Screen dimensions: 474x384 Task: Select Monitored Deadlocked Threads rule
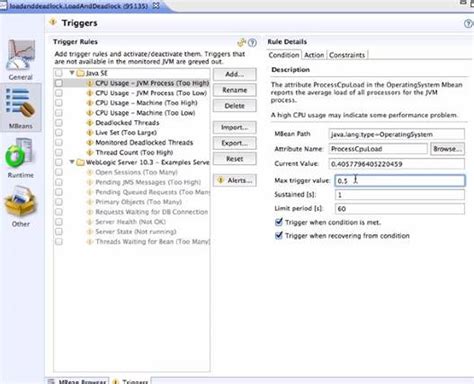point(144,143)
